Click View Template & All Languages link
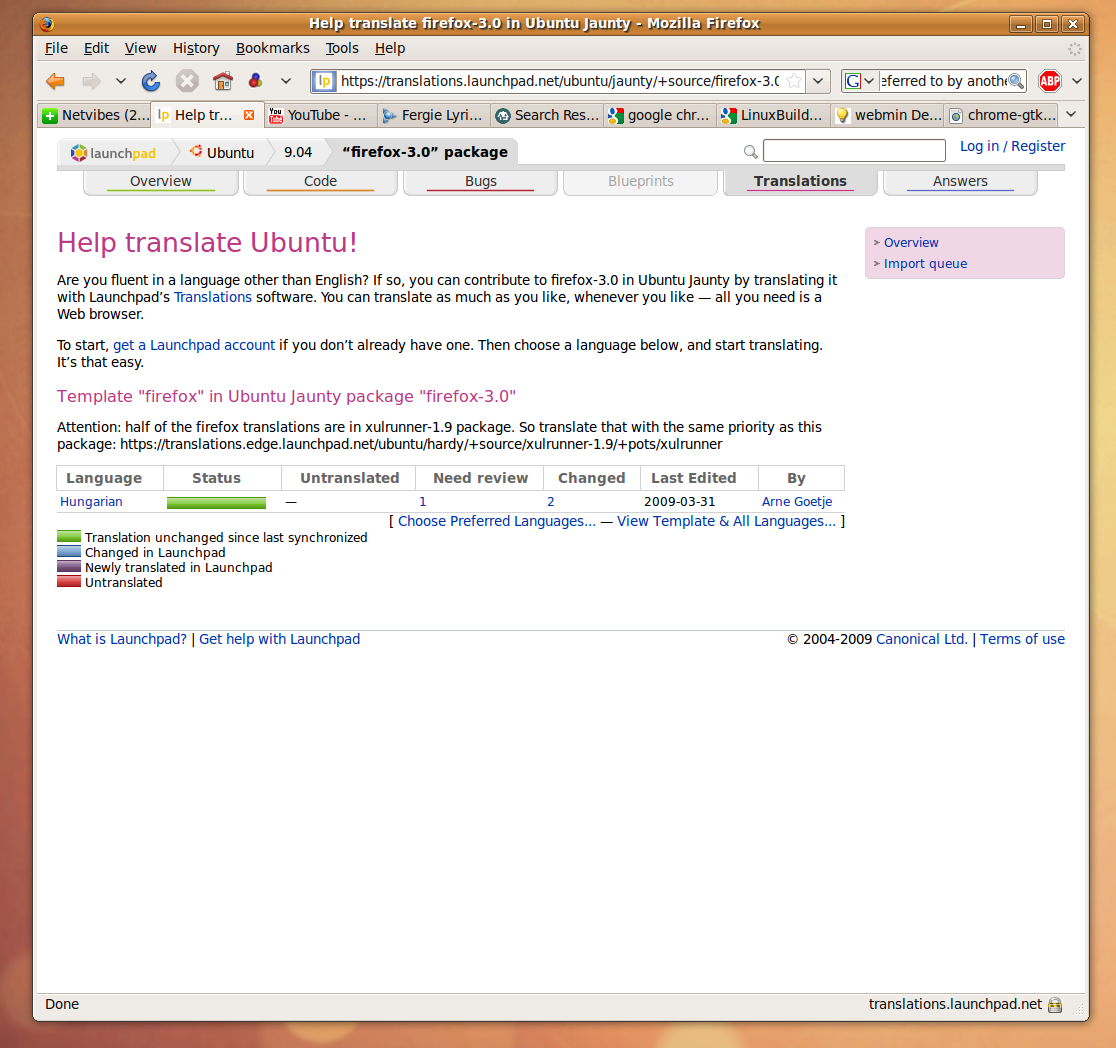The image size is (1116, 1048). 727,521
